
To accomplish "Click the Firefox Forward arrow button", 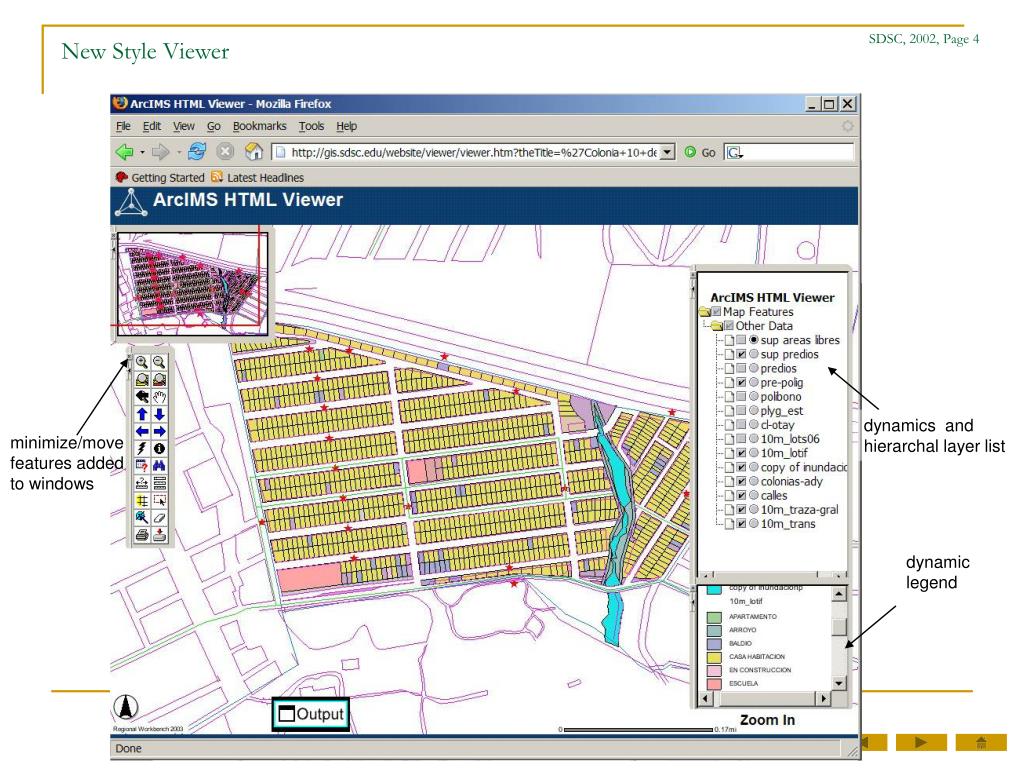I will click(x=160, y=152).
